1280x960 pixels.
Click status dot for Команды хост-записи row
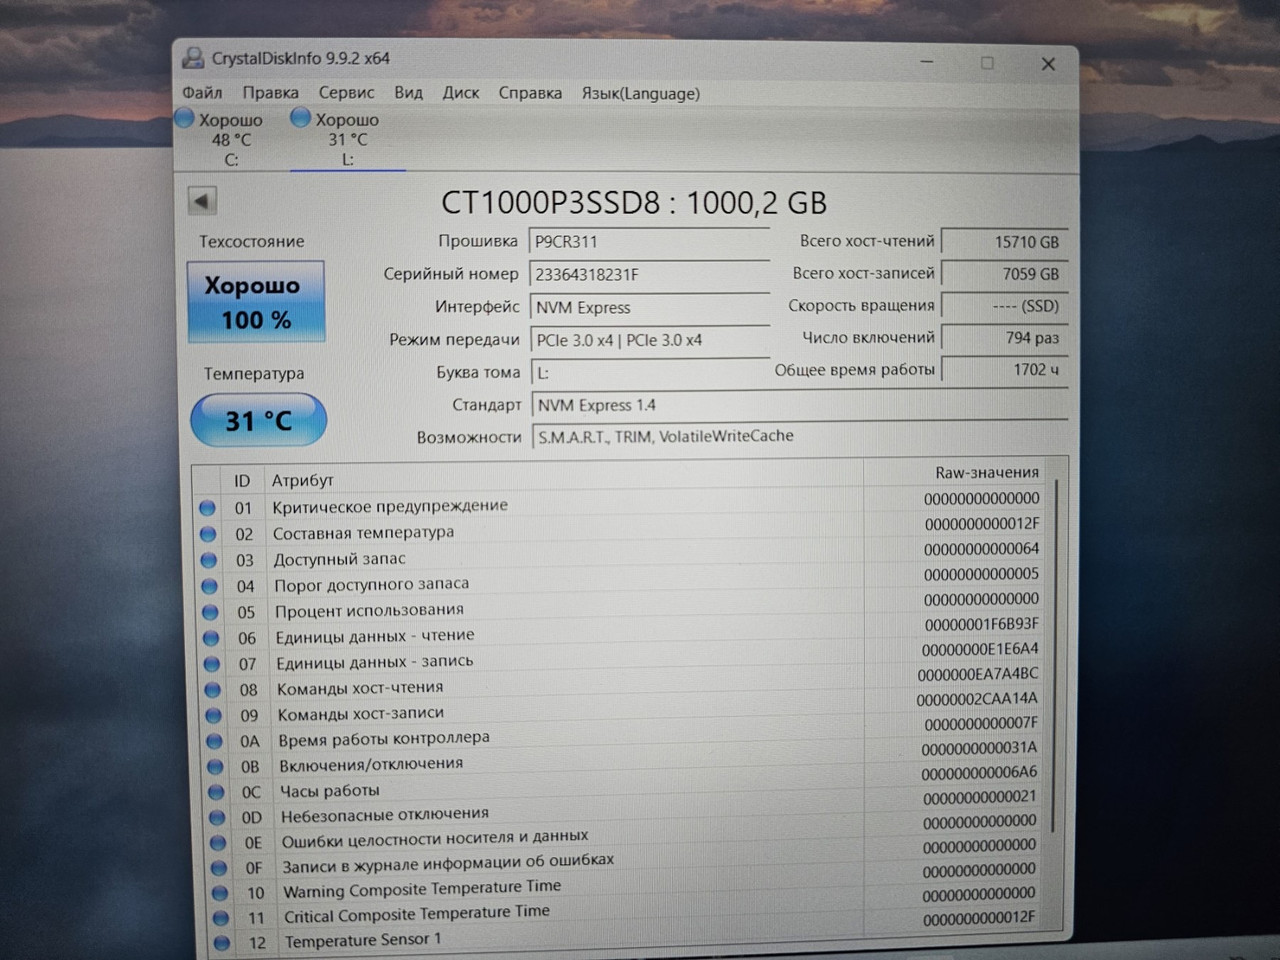[213, 716]
